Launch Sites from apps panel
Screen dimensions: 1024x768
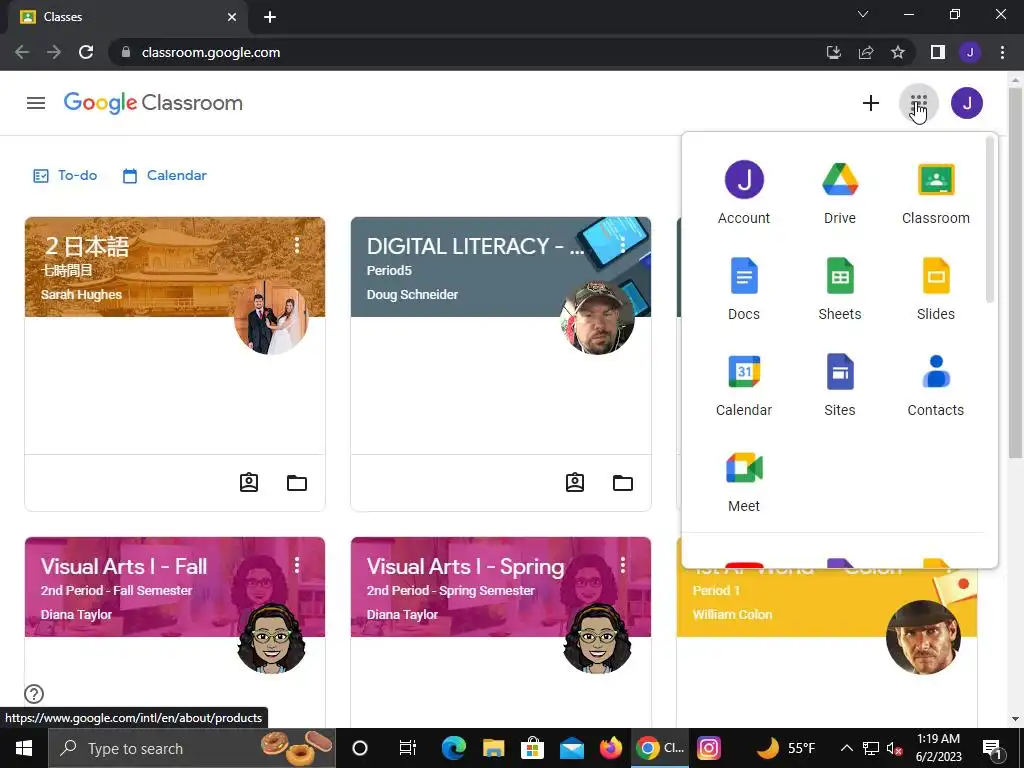840,385
